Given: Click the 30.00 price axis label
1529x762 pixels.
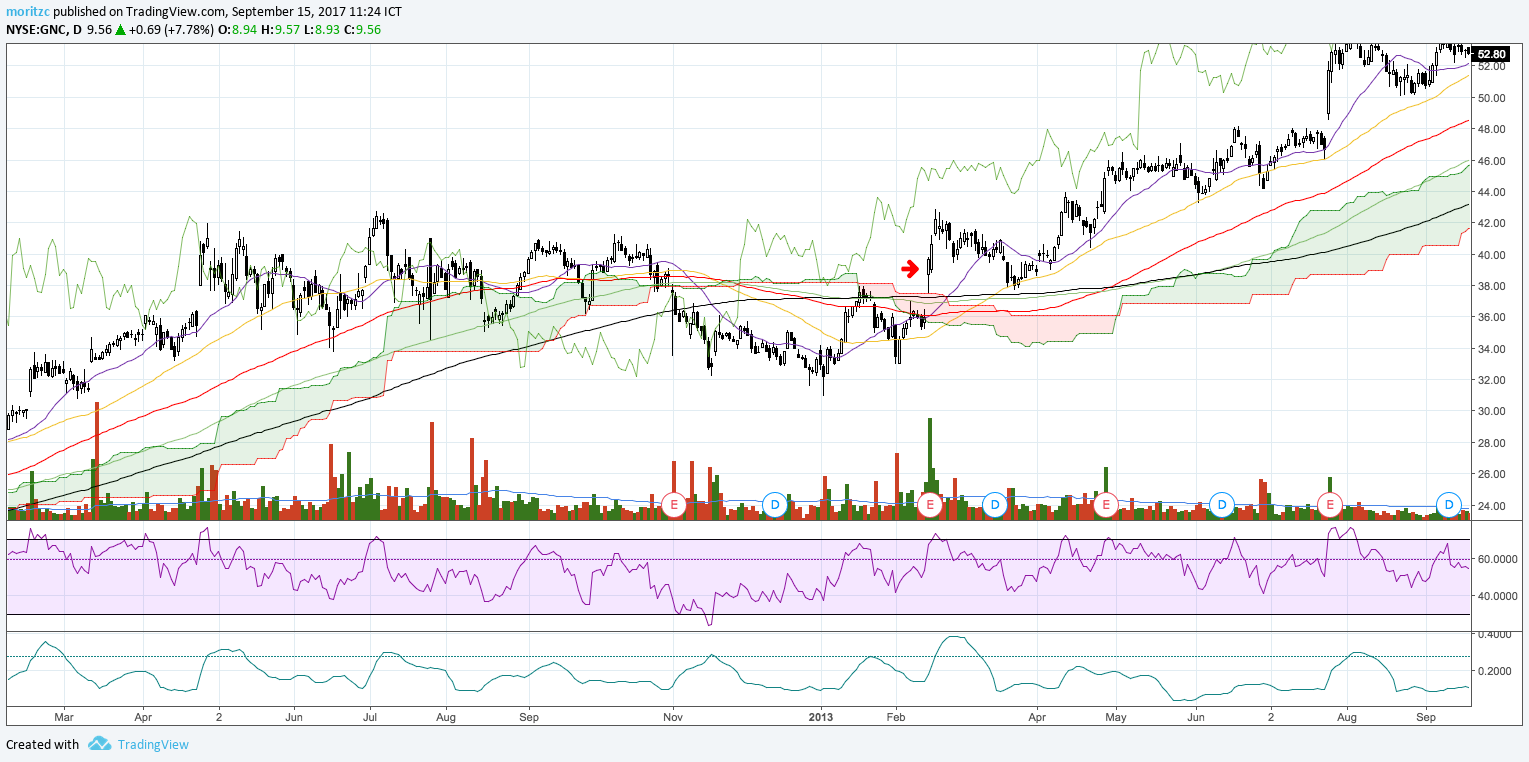Looking at the screenshot, I should click(x=1491, y=411).
